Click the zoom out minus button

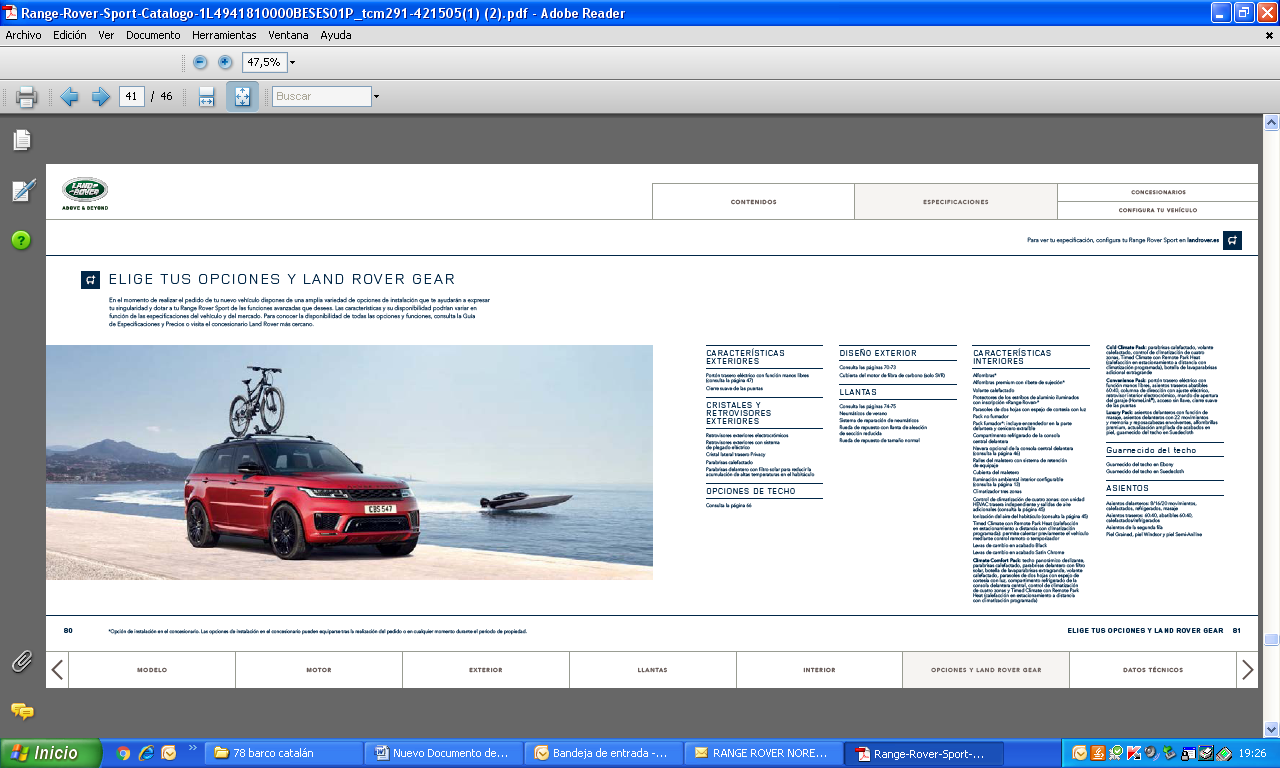(200, 62)
